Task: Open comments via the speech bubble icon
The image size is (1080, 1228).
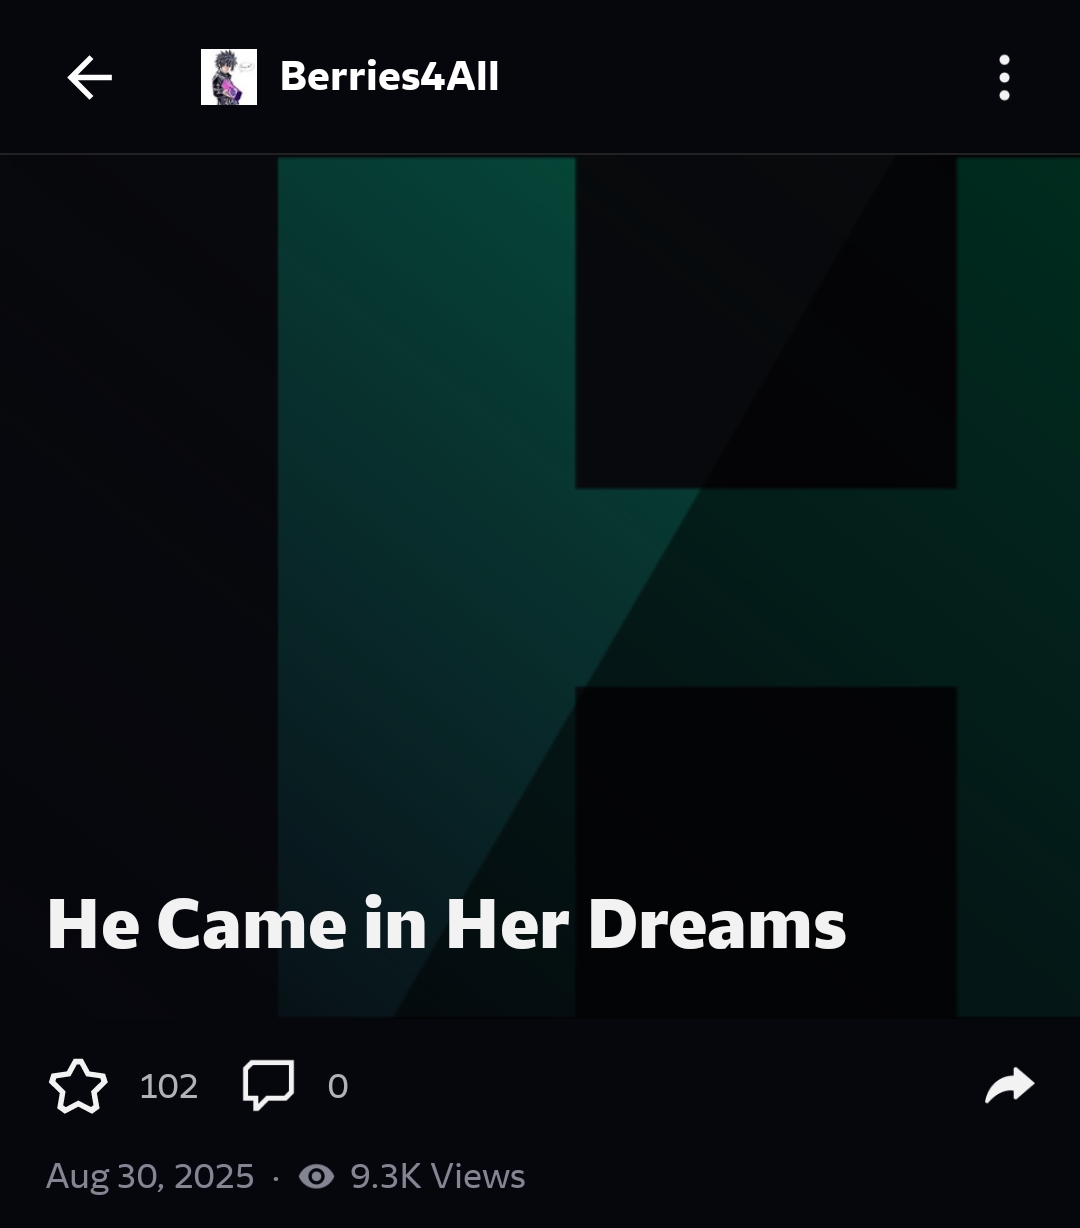Action: 269,1085
